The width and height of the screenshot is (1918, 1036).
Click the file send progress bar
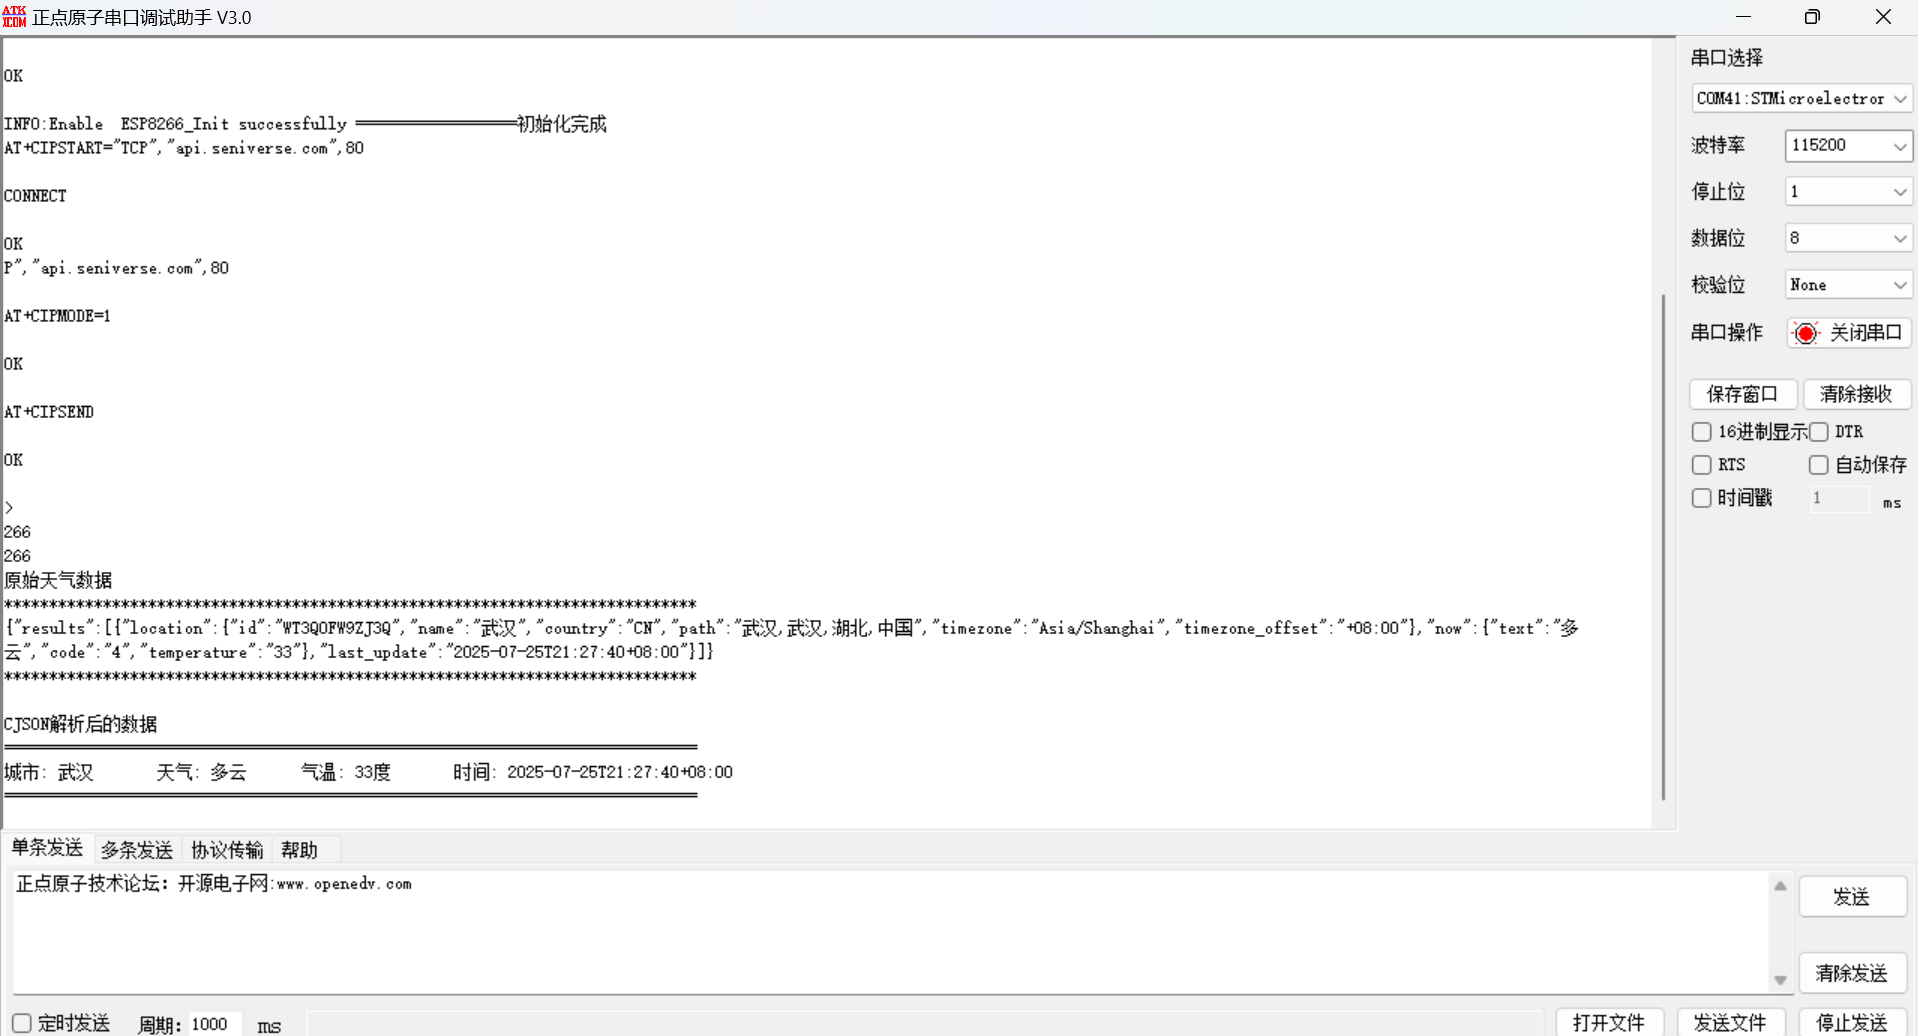point(925,1024)
